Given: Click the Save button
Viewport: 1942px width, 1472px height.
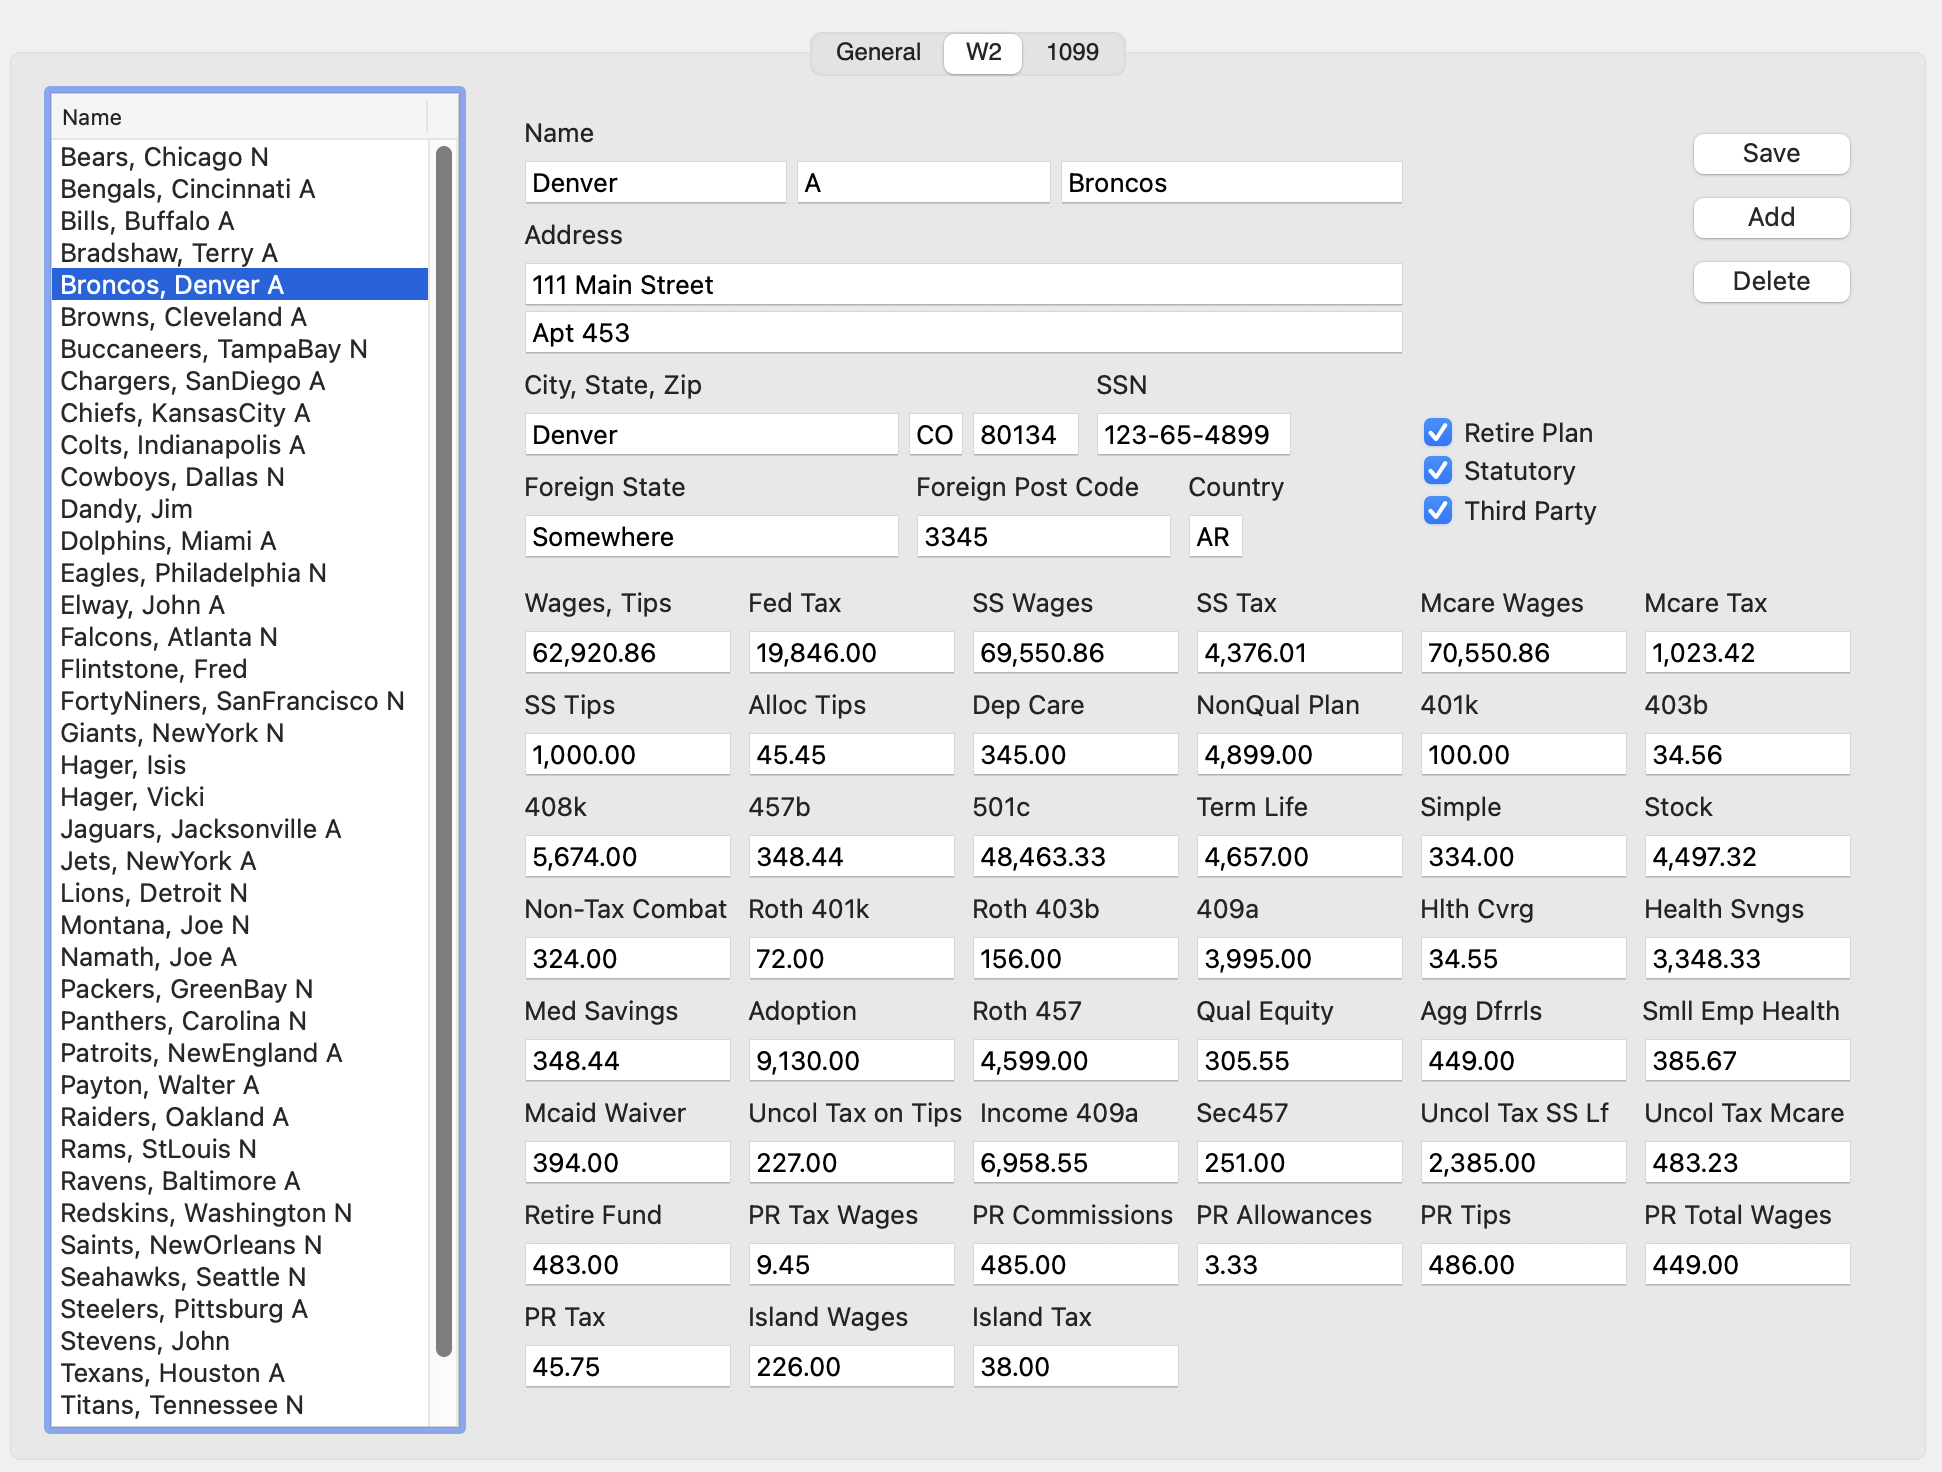Looking at the screenshot, I should (1770, 153).
